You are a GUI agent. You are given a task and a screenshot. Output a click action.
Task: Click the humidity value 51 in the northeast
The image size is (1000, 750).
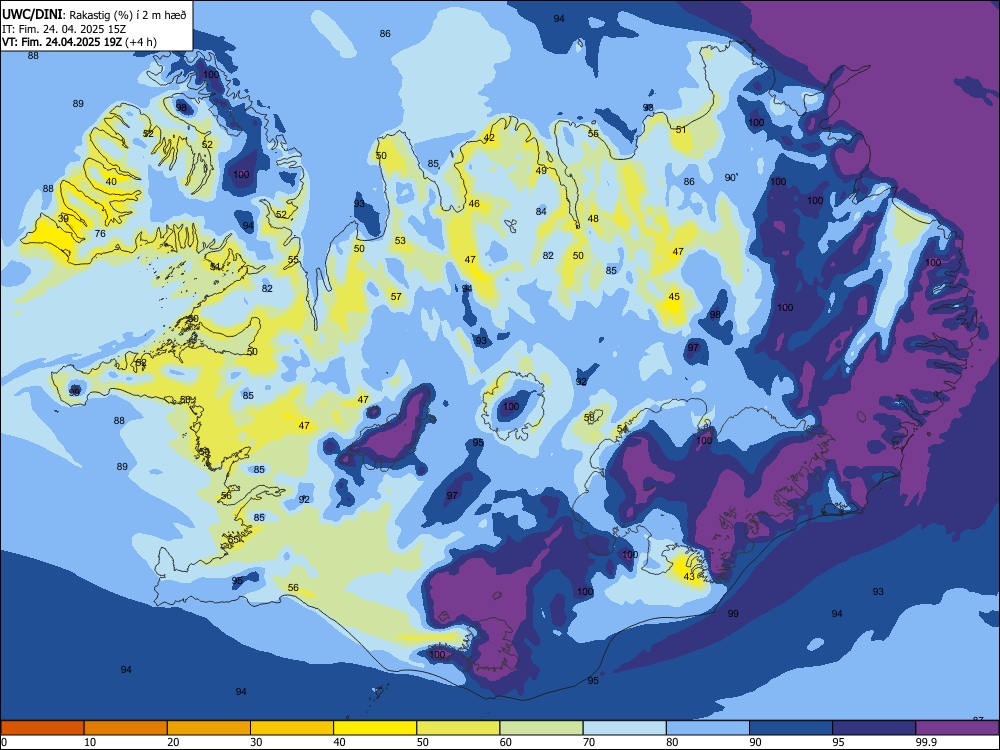coord(681,129)
